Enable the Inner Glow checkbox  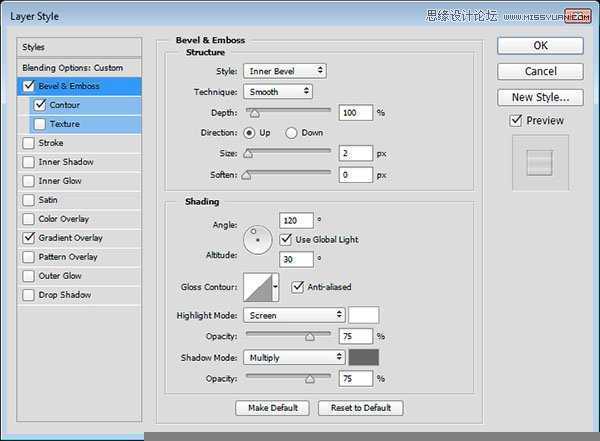pos(28,181)
